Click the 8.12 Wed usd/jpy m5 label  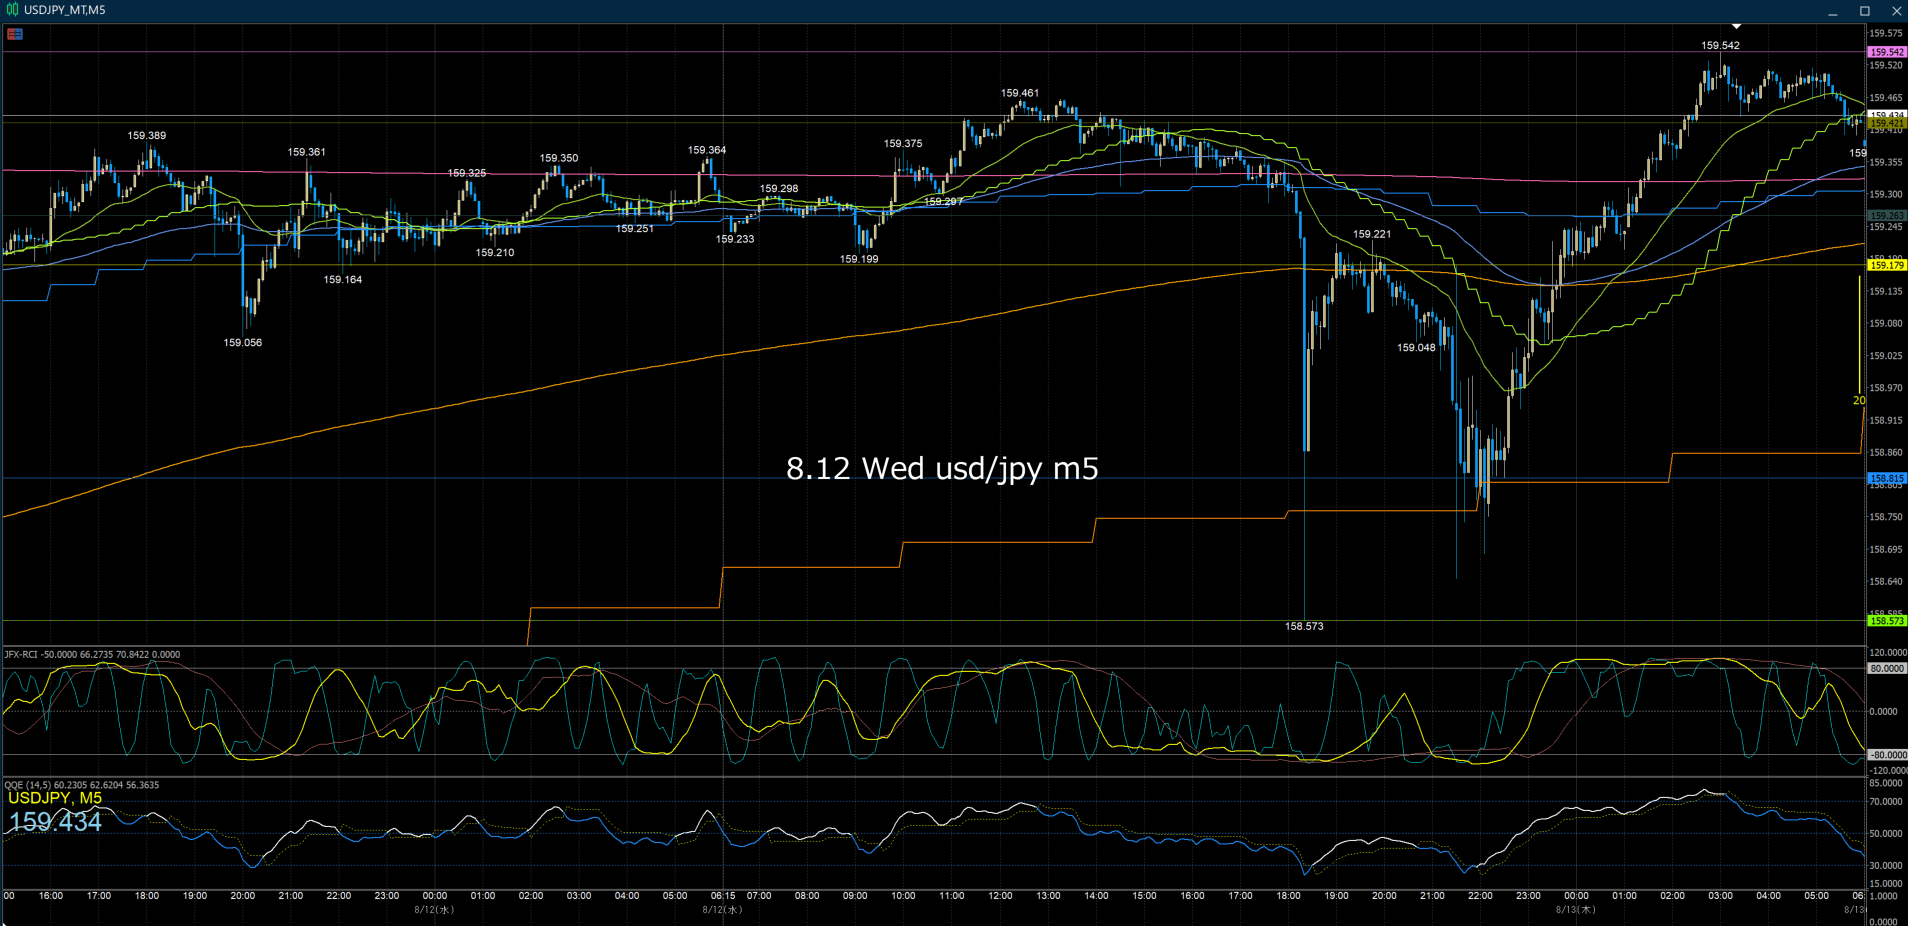tap(942, 468)
